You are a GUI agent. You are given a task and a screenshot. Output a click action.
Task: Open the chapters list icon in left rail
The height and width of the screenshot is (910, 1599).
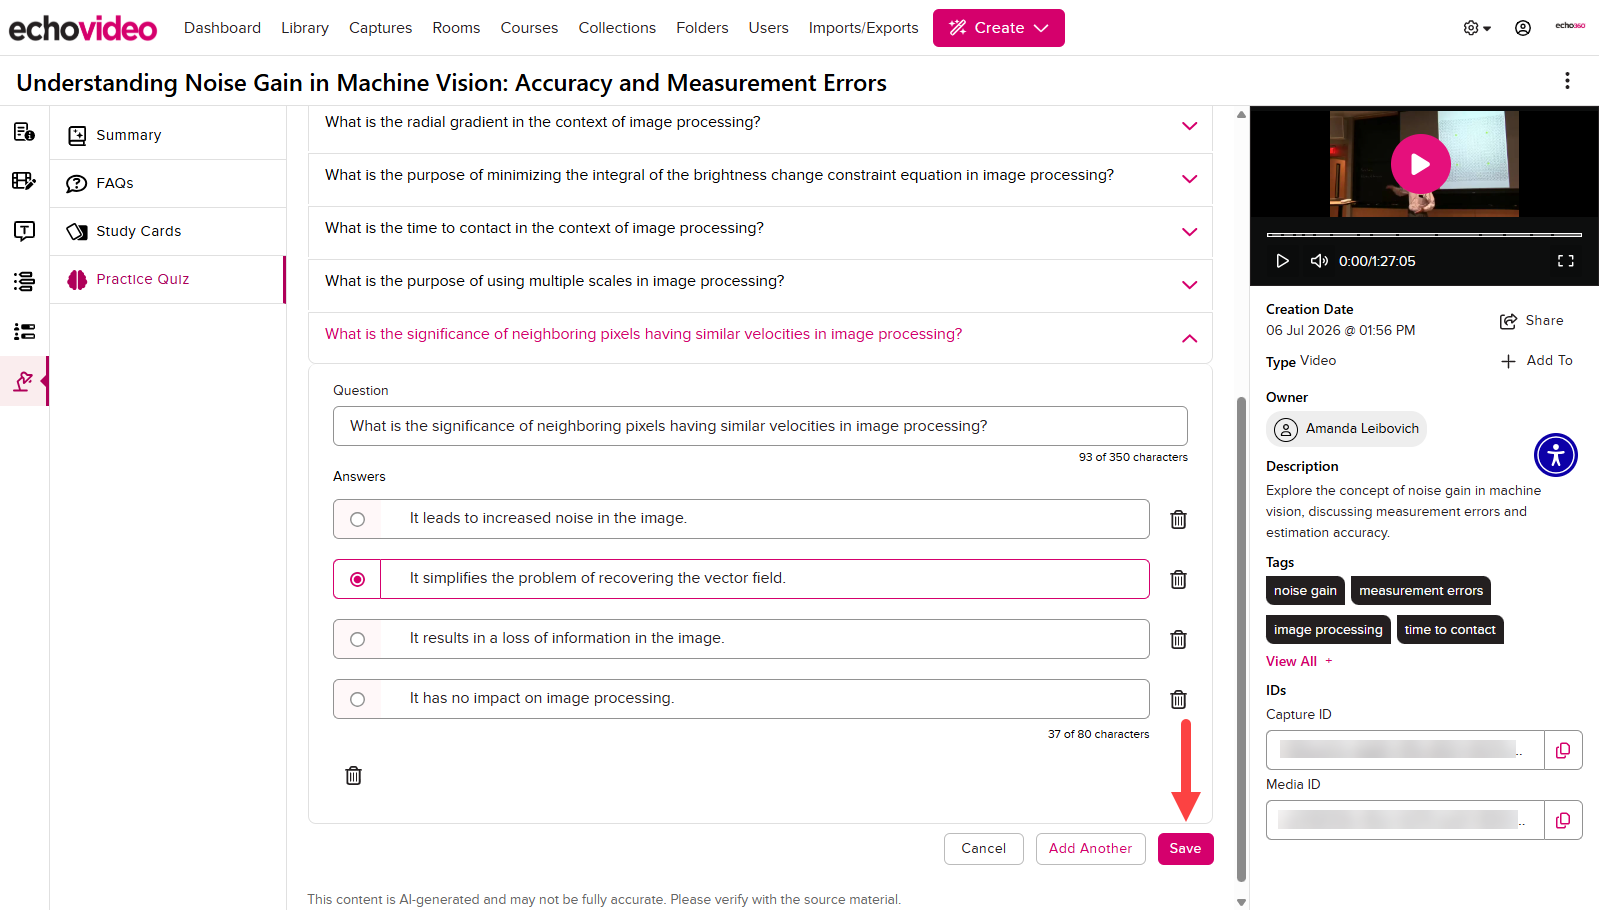(24, 281)
